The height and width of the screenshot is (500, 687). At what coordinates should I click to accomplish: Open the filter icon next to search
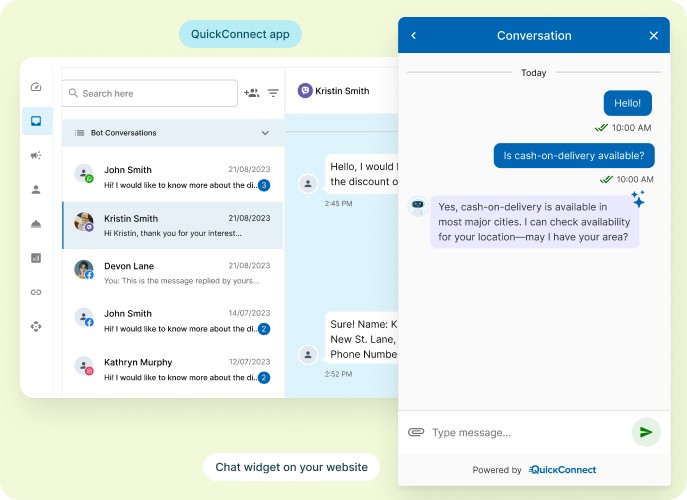click(x=273, y=93)
